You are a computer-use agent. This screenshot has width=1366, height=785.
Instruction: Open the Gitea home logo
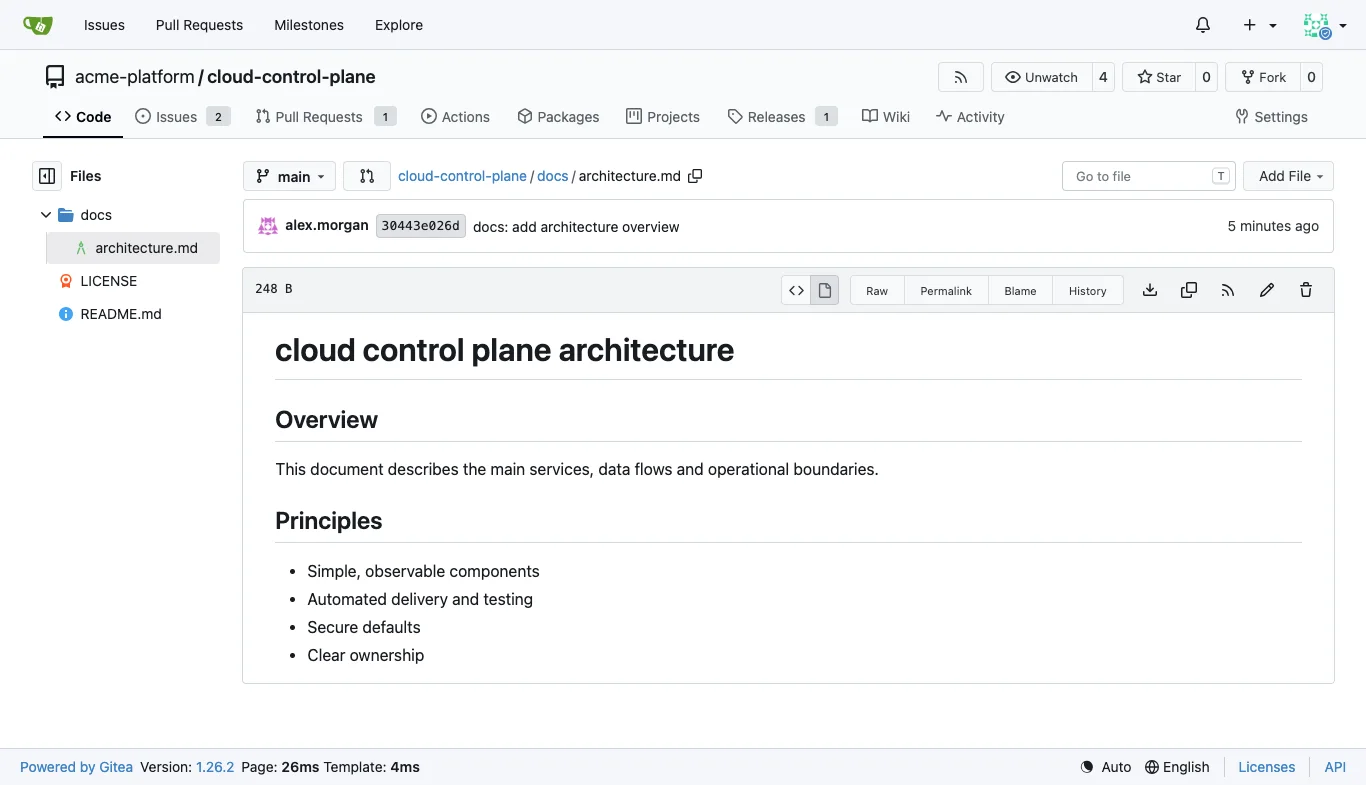pos(38,25)
